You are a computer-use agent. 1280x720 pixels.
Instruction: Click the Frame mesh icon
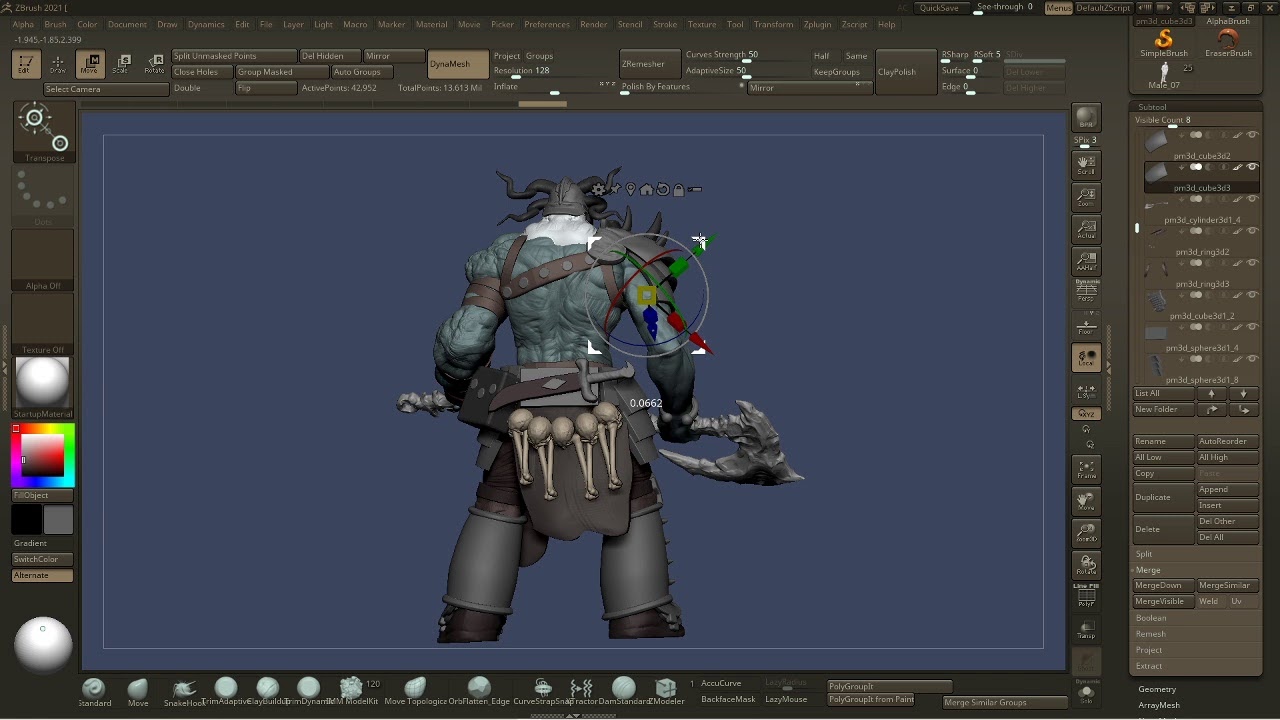click(1086, 469)
